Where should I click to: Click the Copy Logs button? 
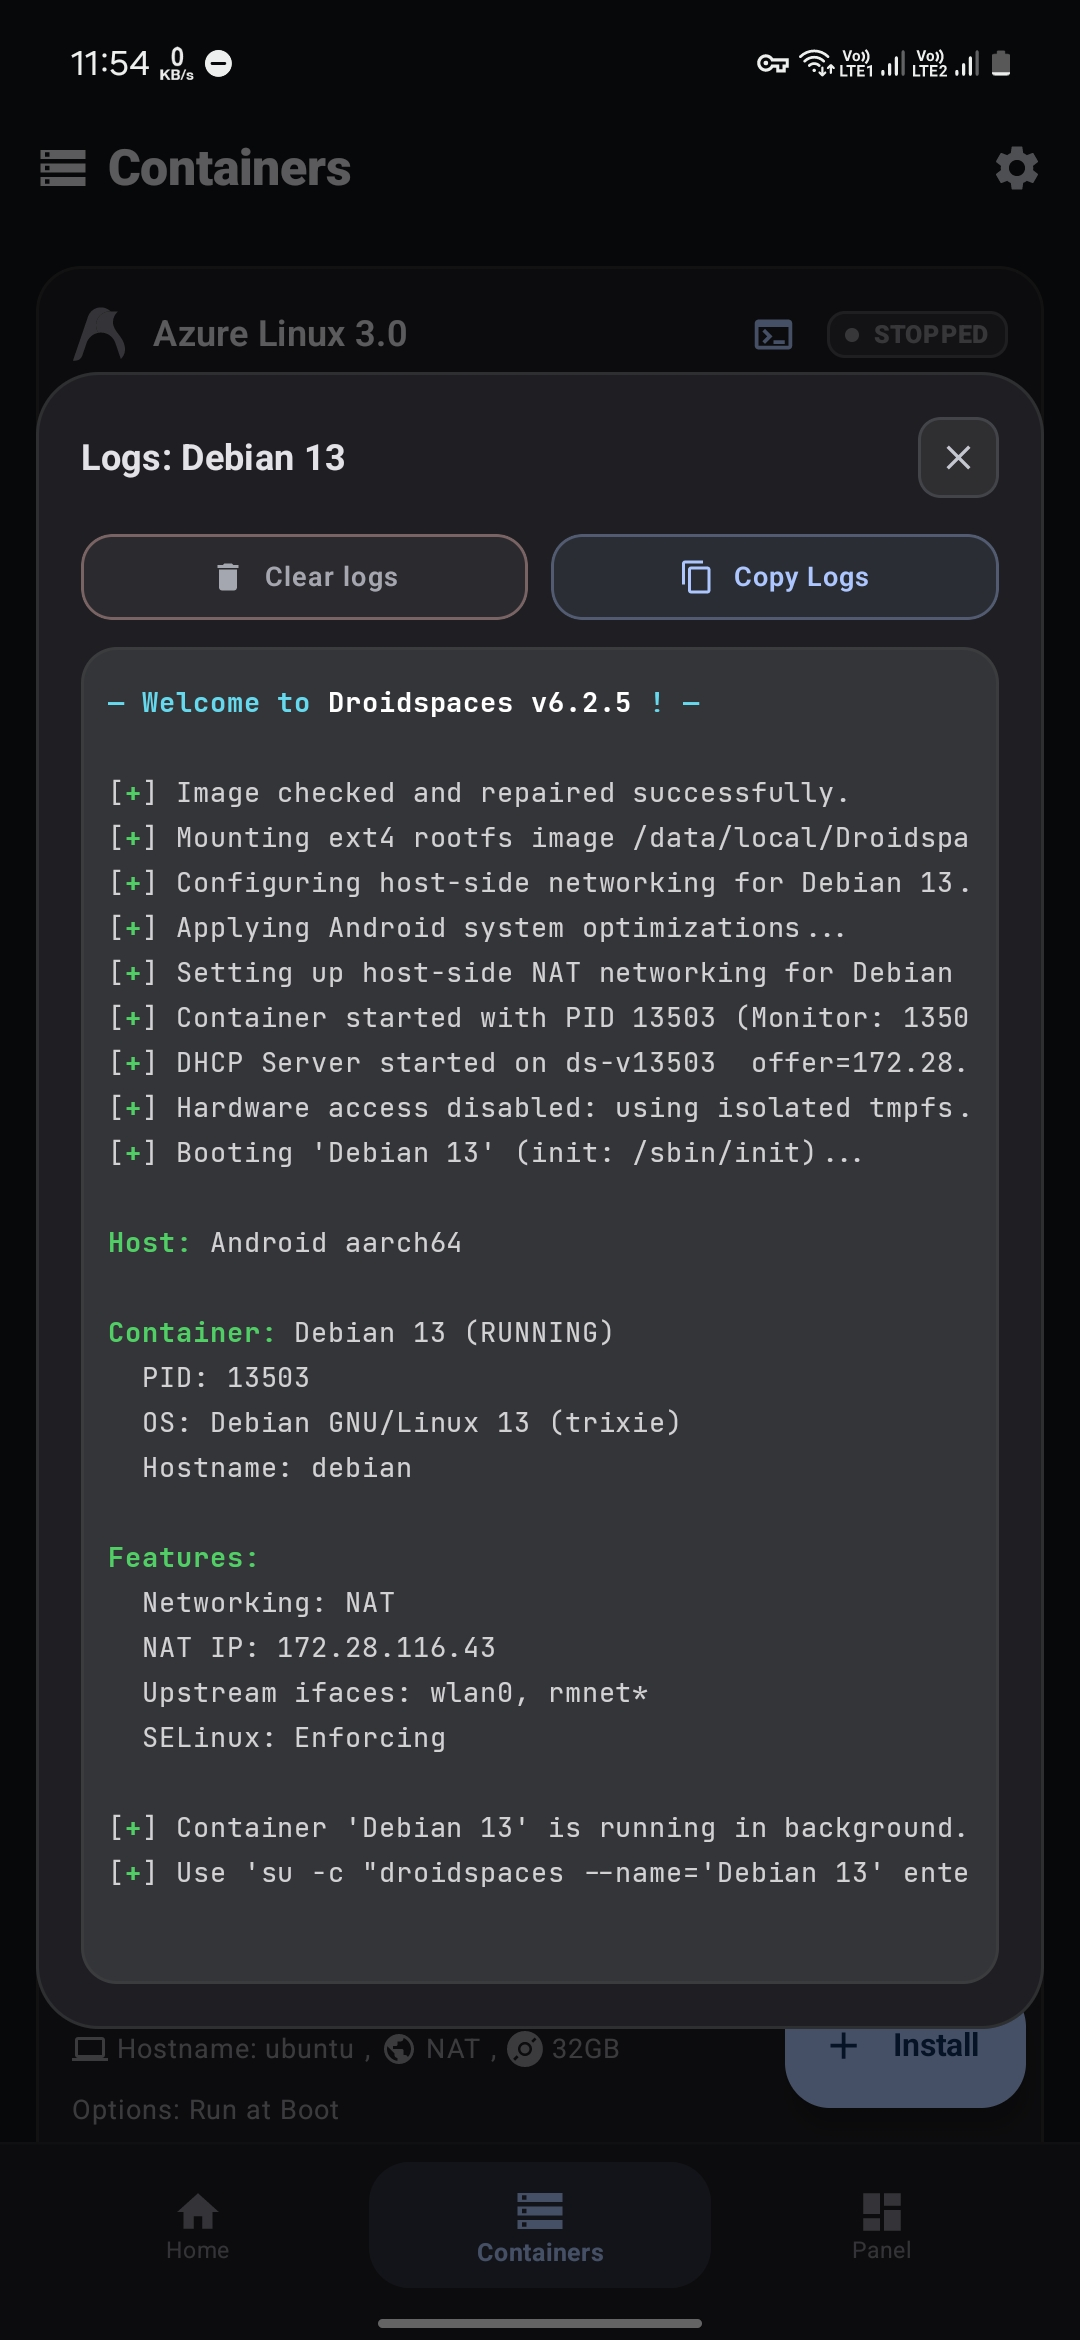pos(775,577)
